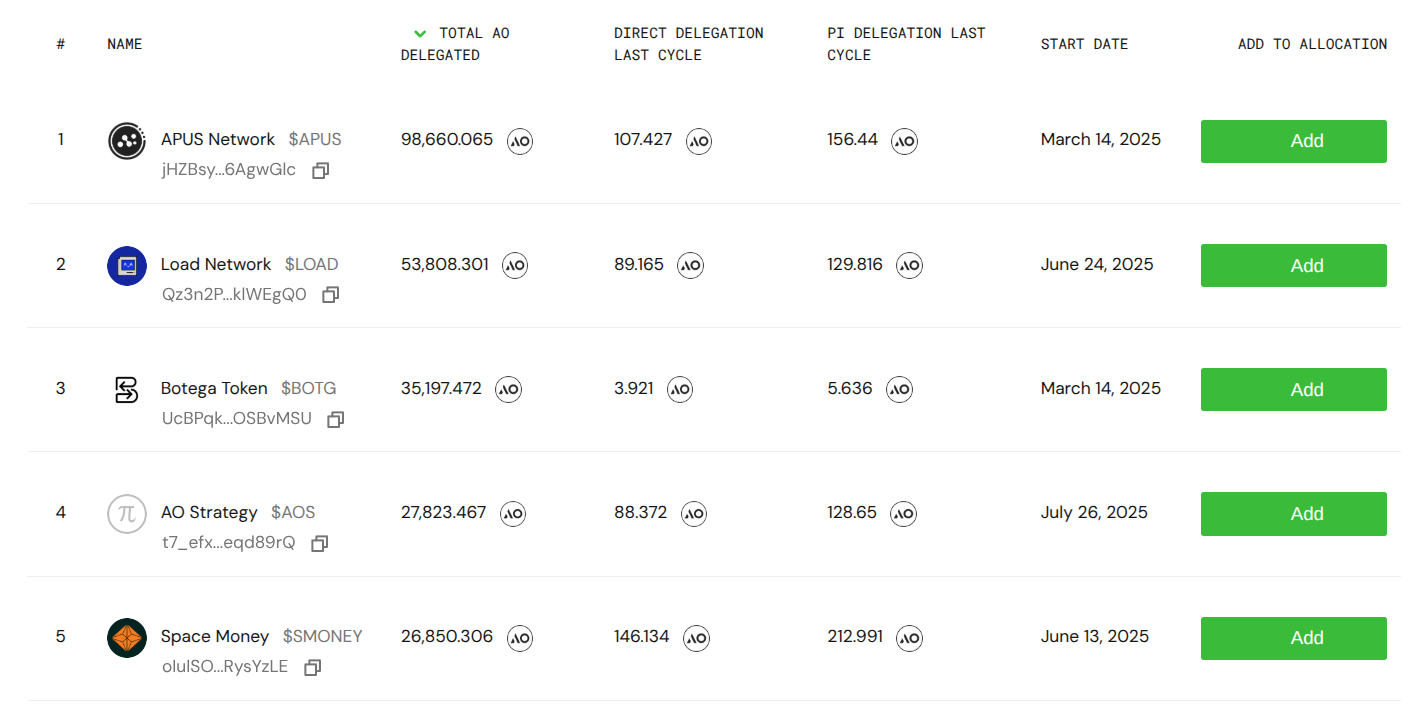Click the Botega Token logo icon
Screen dimensions: 1422x704
(127, 389)
